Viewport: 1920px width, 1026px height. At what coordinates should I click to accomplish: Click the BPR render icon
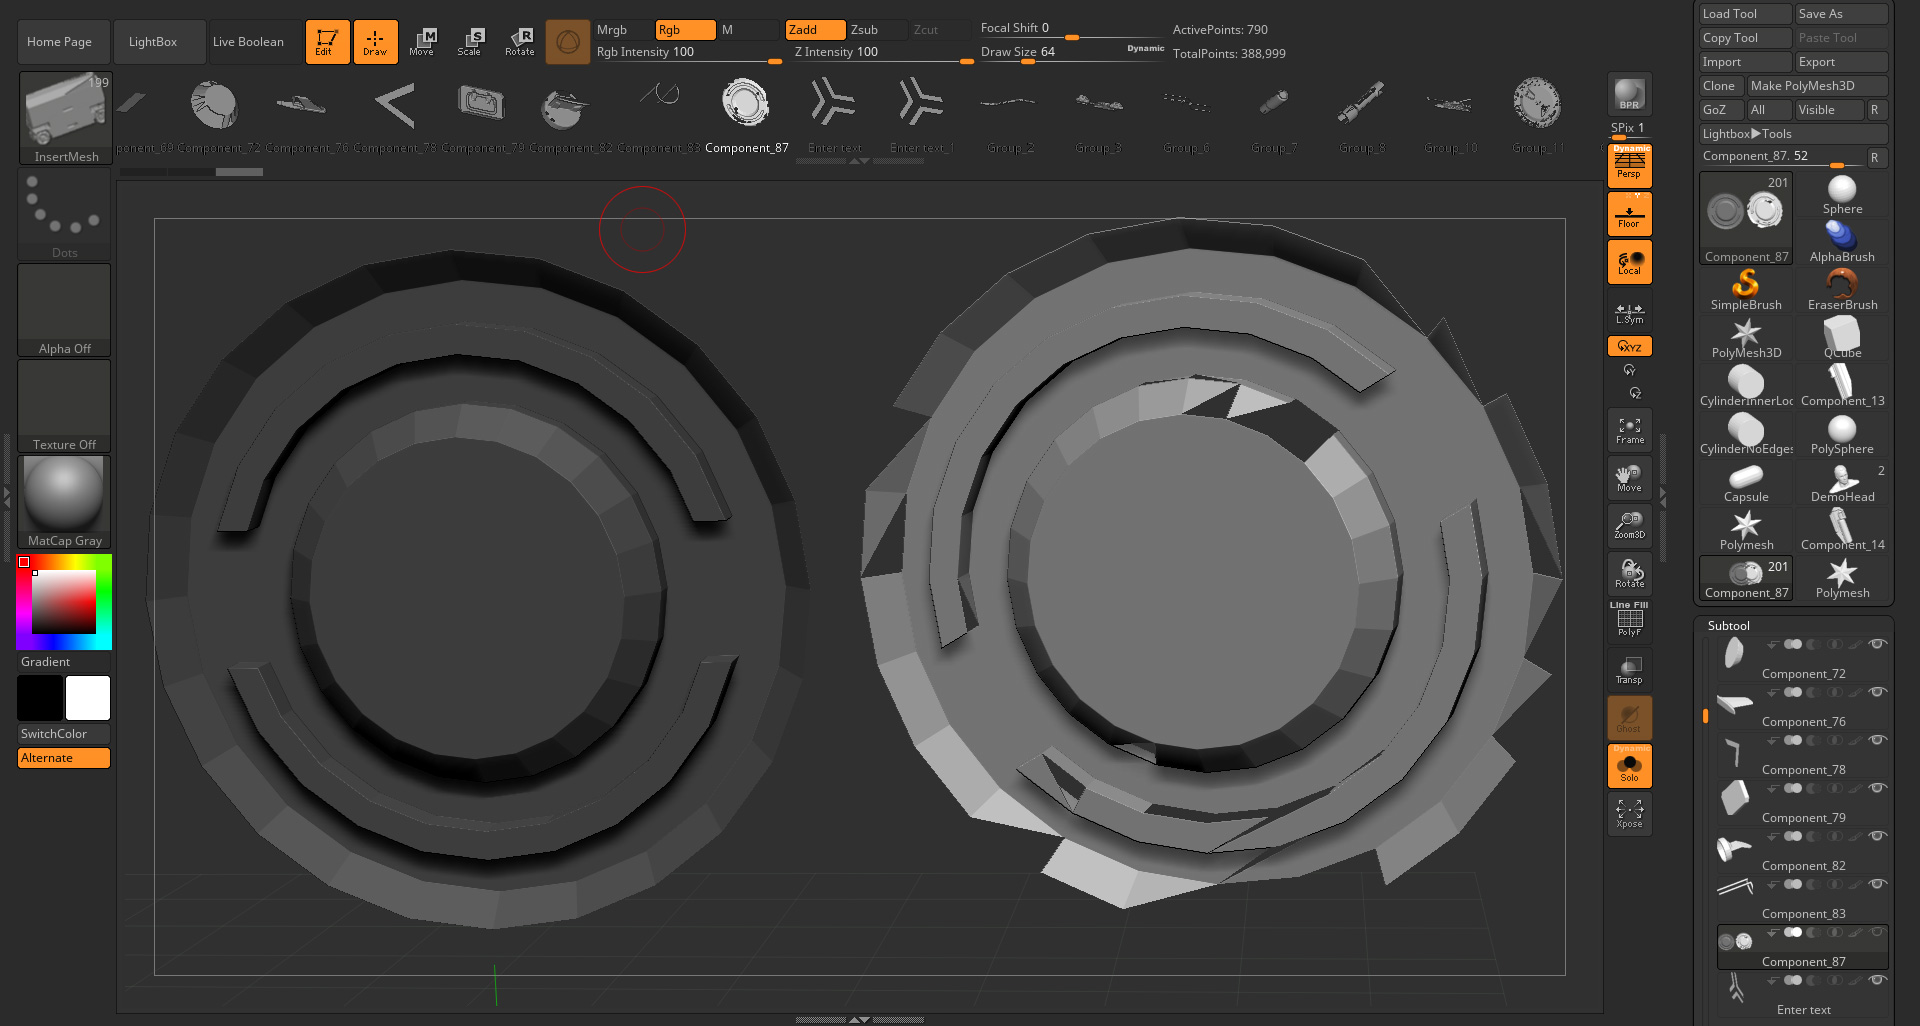(1629, 95)
